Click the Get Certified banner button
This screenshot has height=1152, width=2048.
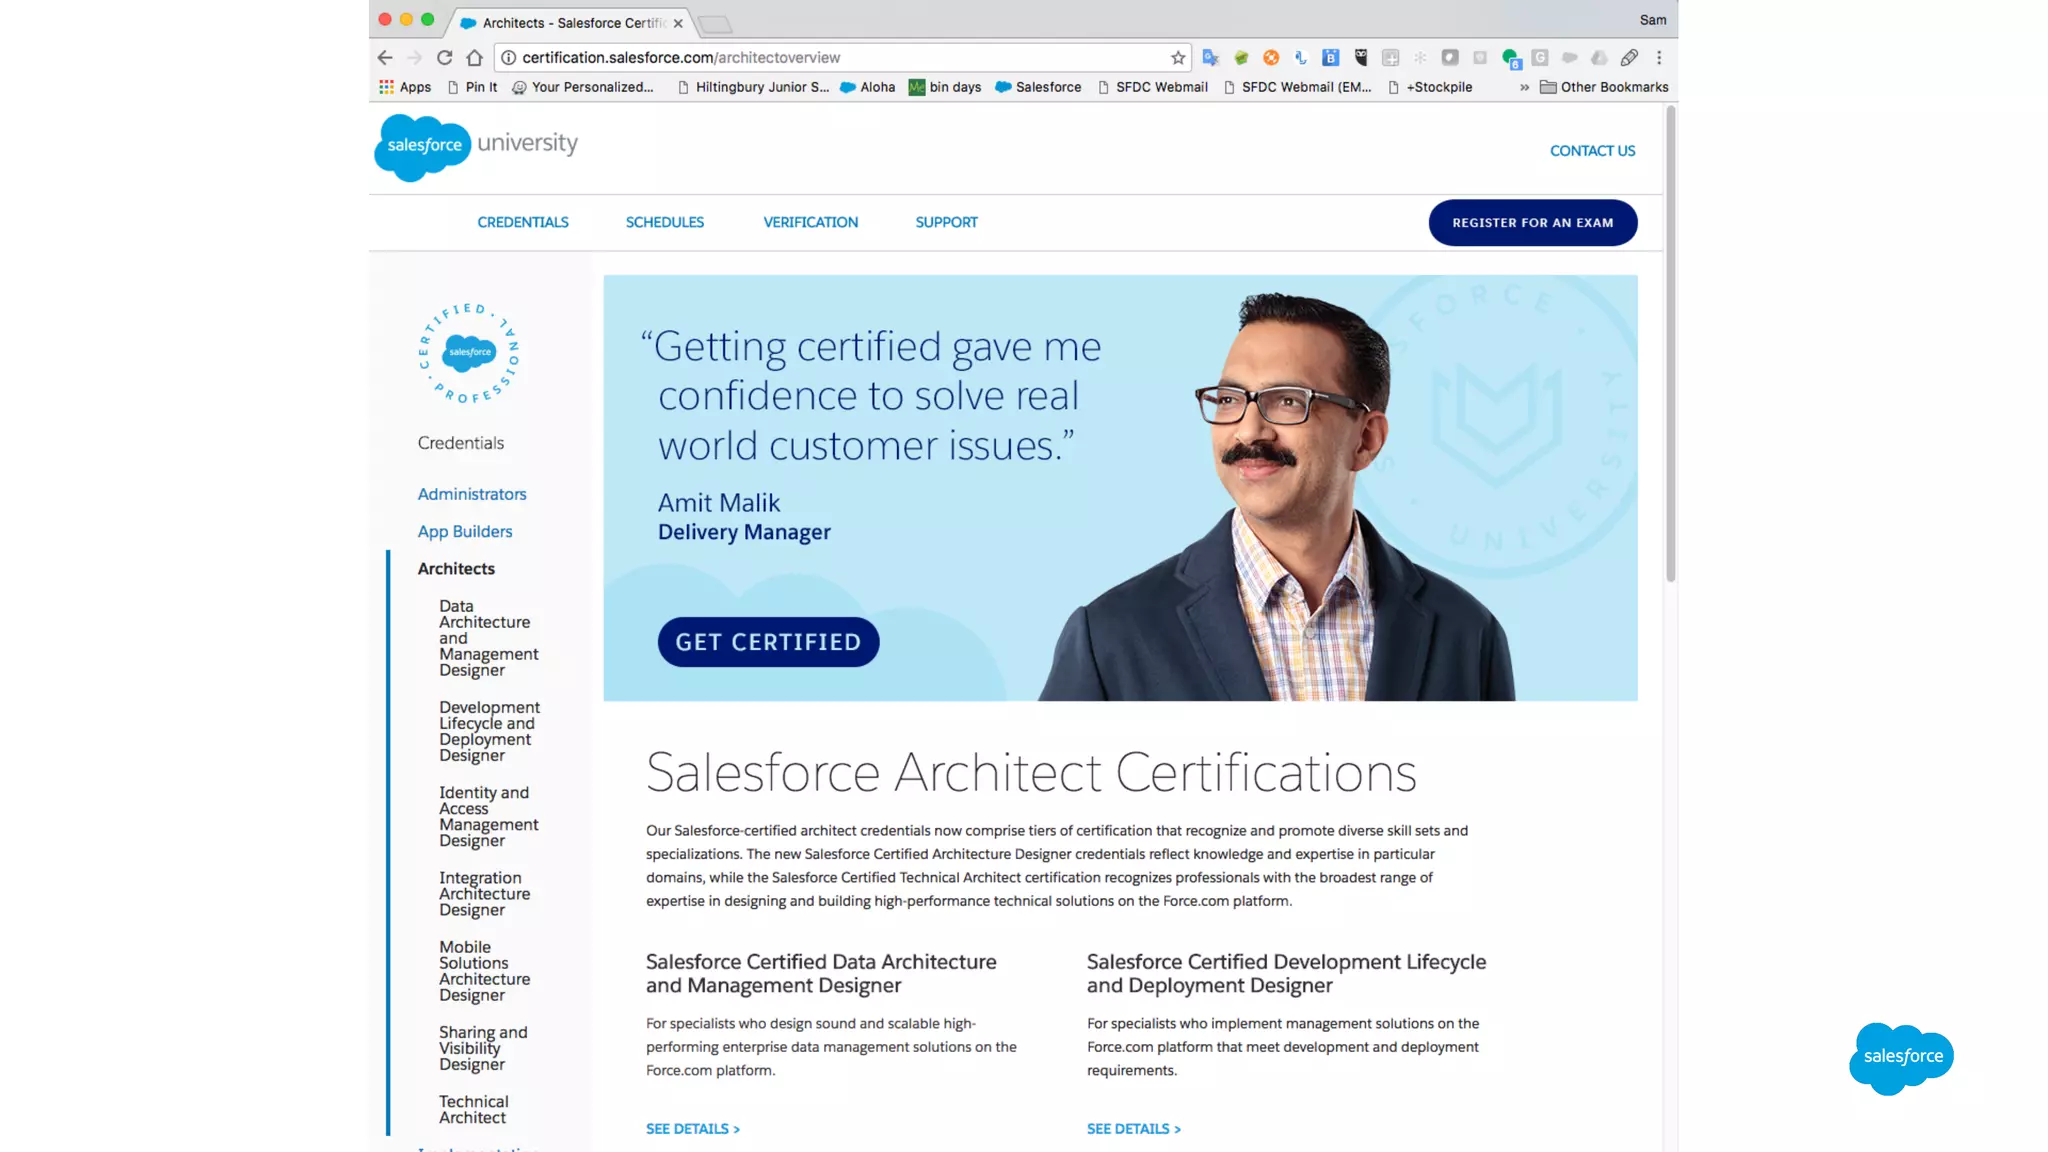[x=768, y=642]
